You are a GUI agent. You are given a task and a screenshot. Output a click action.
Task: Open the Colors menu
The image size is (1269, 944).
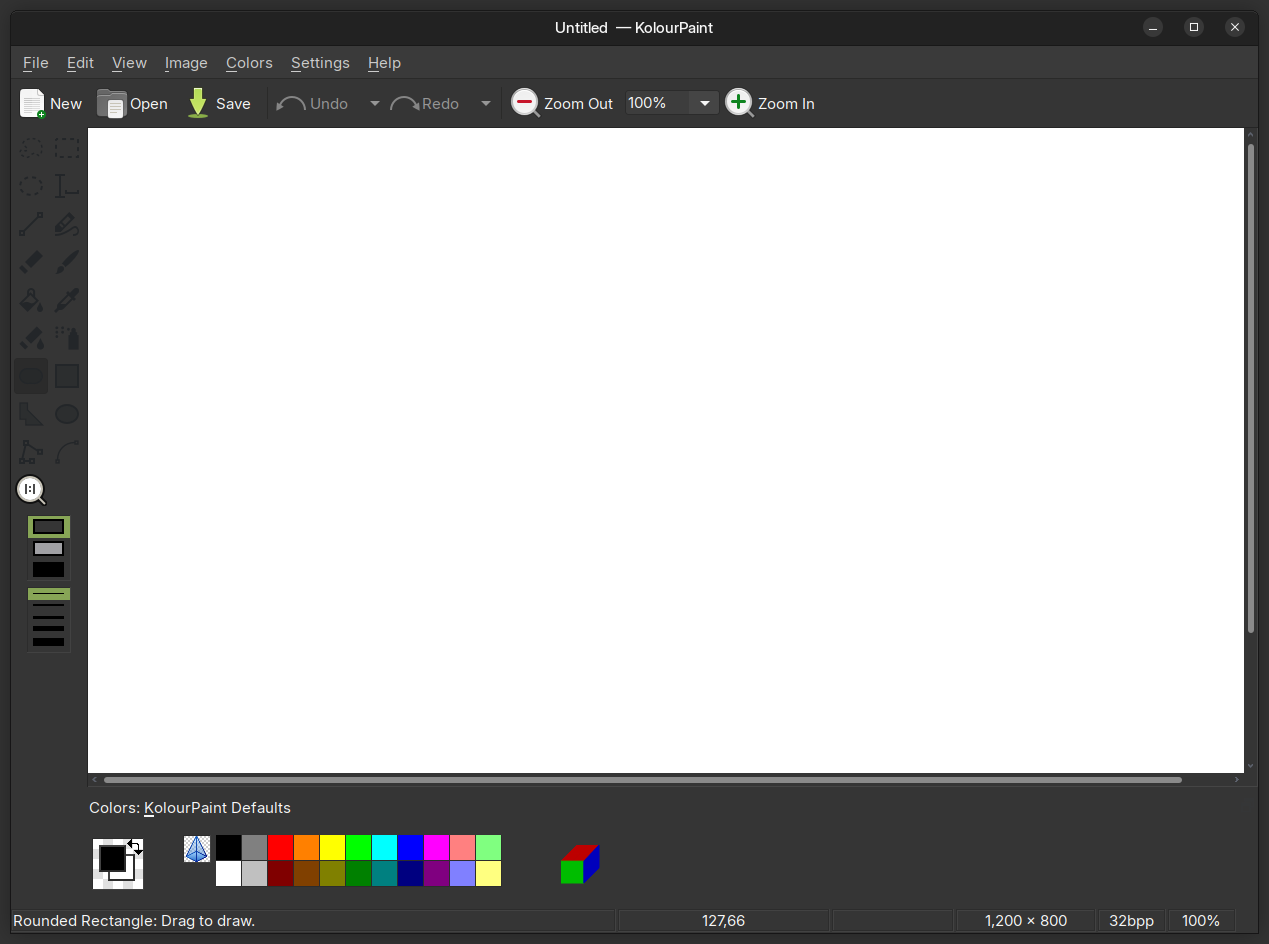249,63
